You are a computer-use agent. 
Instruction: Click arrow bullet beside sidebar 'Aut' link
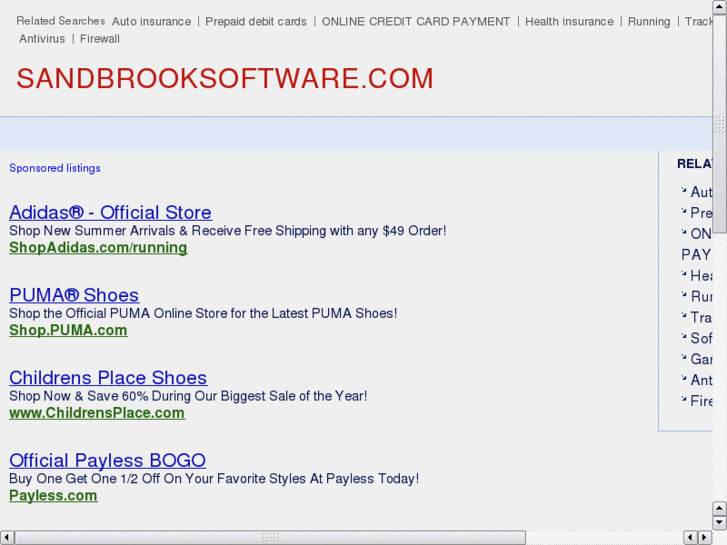coord(683,190)
